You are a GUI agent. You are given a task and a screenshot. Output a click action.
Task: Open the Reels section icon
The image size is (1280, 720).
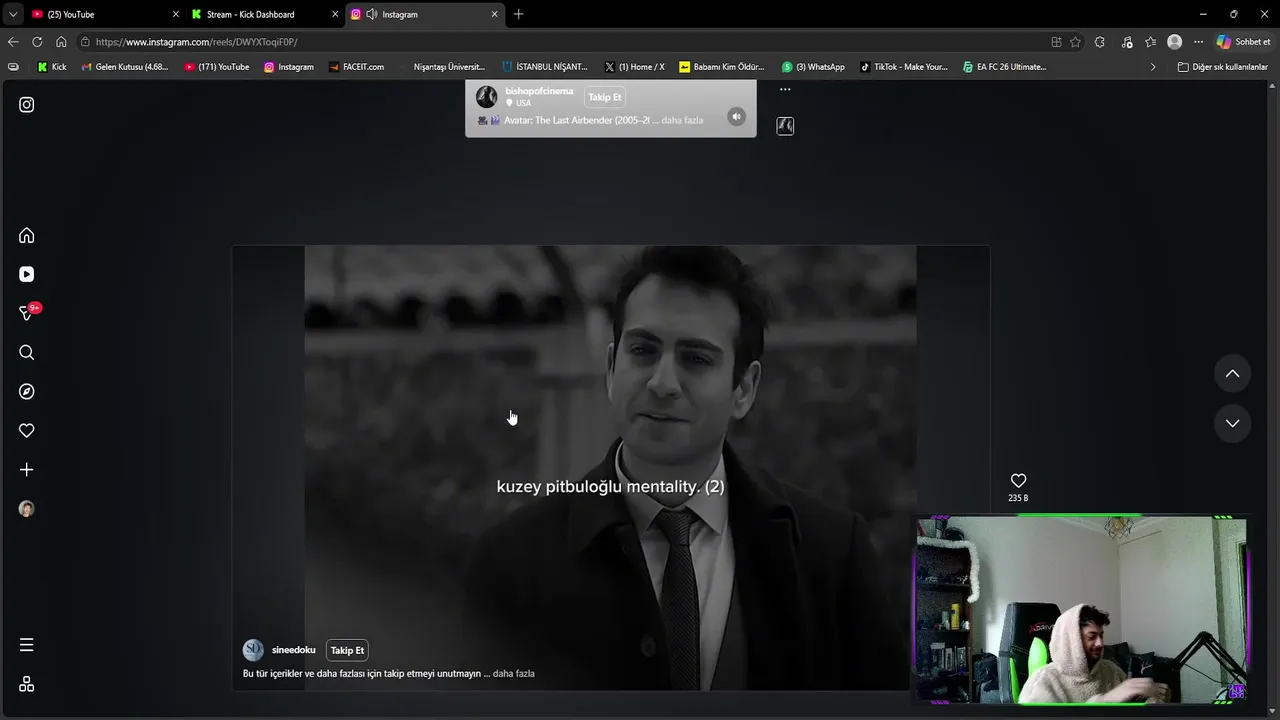[27, 274]
